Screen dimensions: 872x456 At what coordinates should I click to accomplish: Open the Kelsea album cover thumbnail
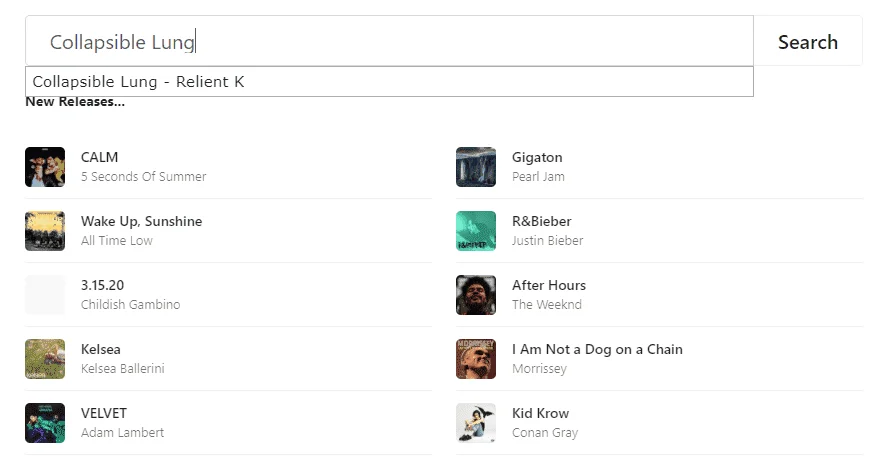(x=45, y=359)
